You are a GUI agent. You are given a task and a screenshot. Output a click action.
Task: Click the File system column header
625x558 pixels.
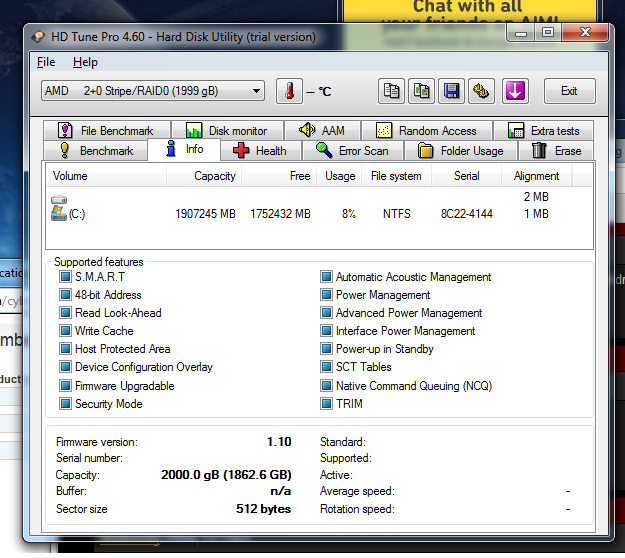396,176
